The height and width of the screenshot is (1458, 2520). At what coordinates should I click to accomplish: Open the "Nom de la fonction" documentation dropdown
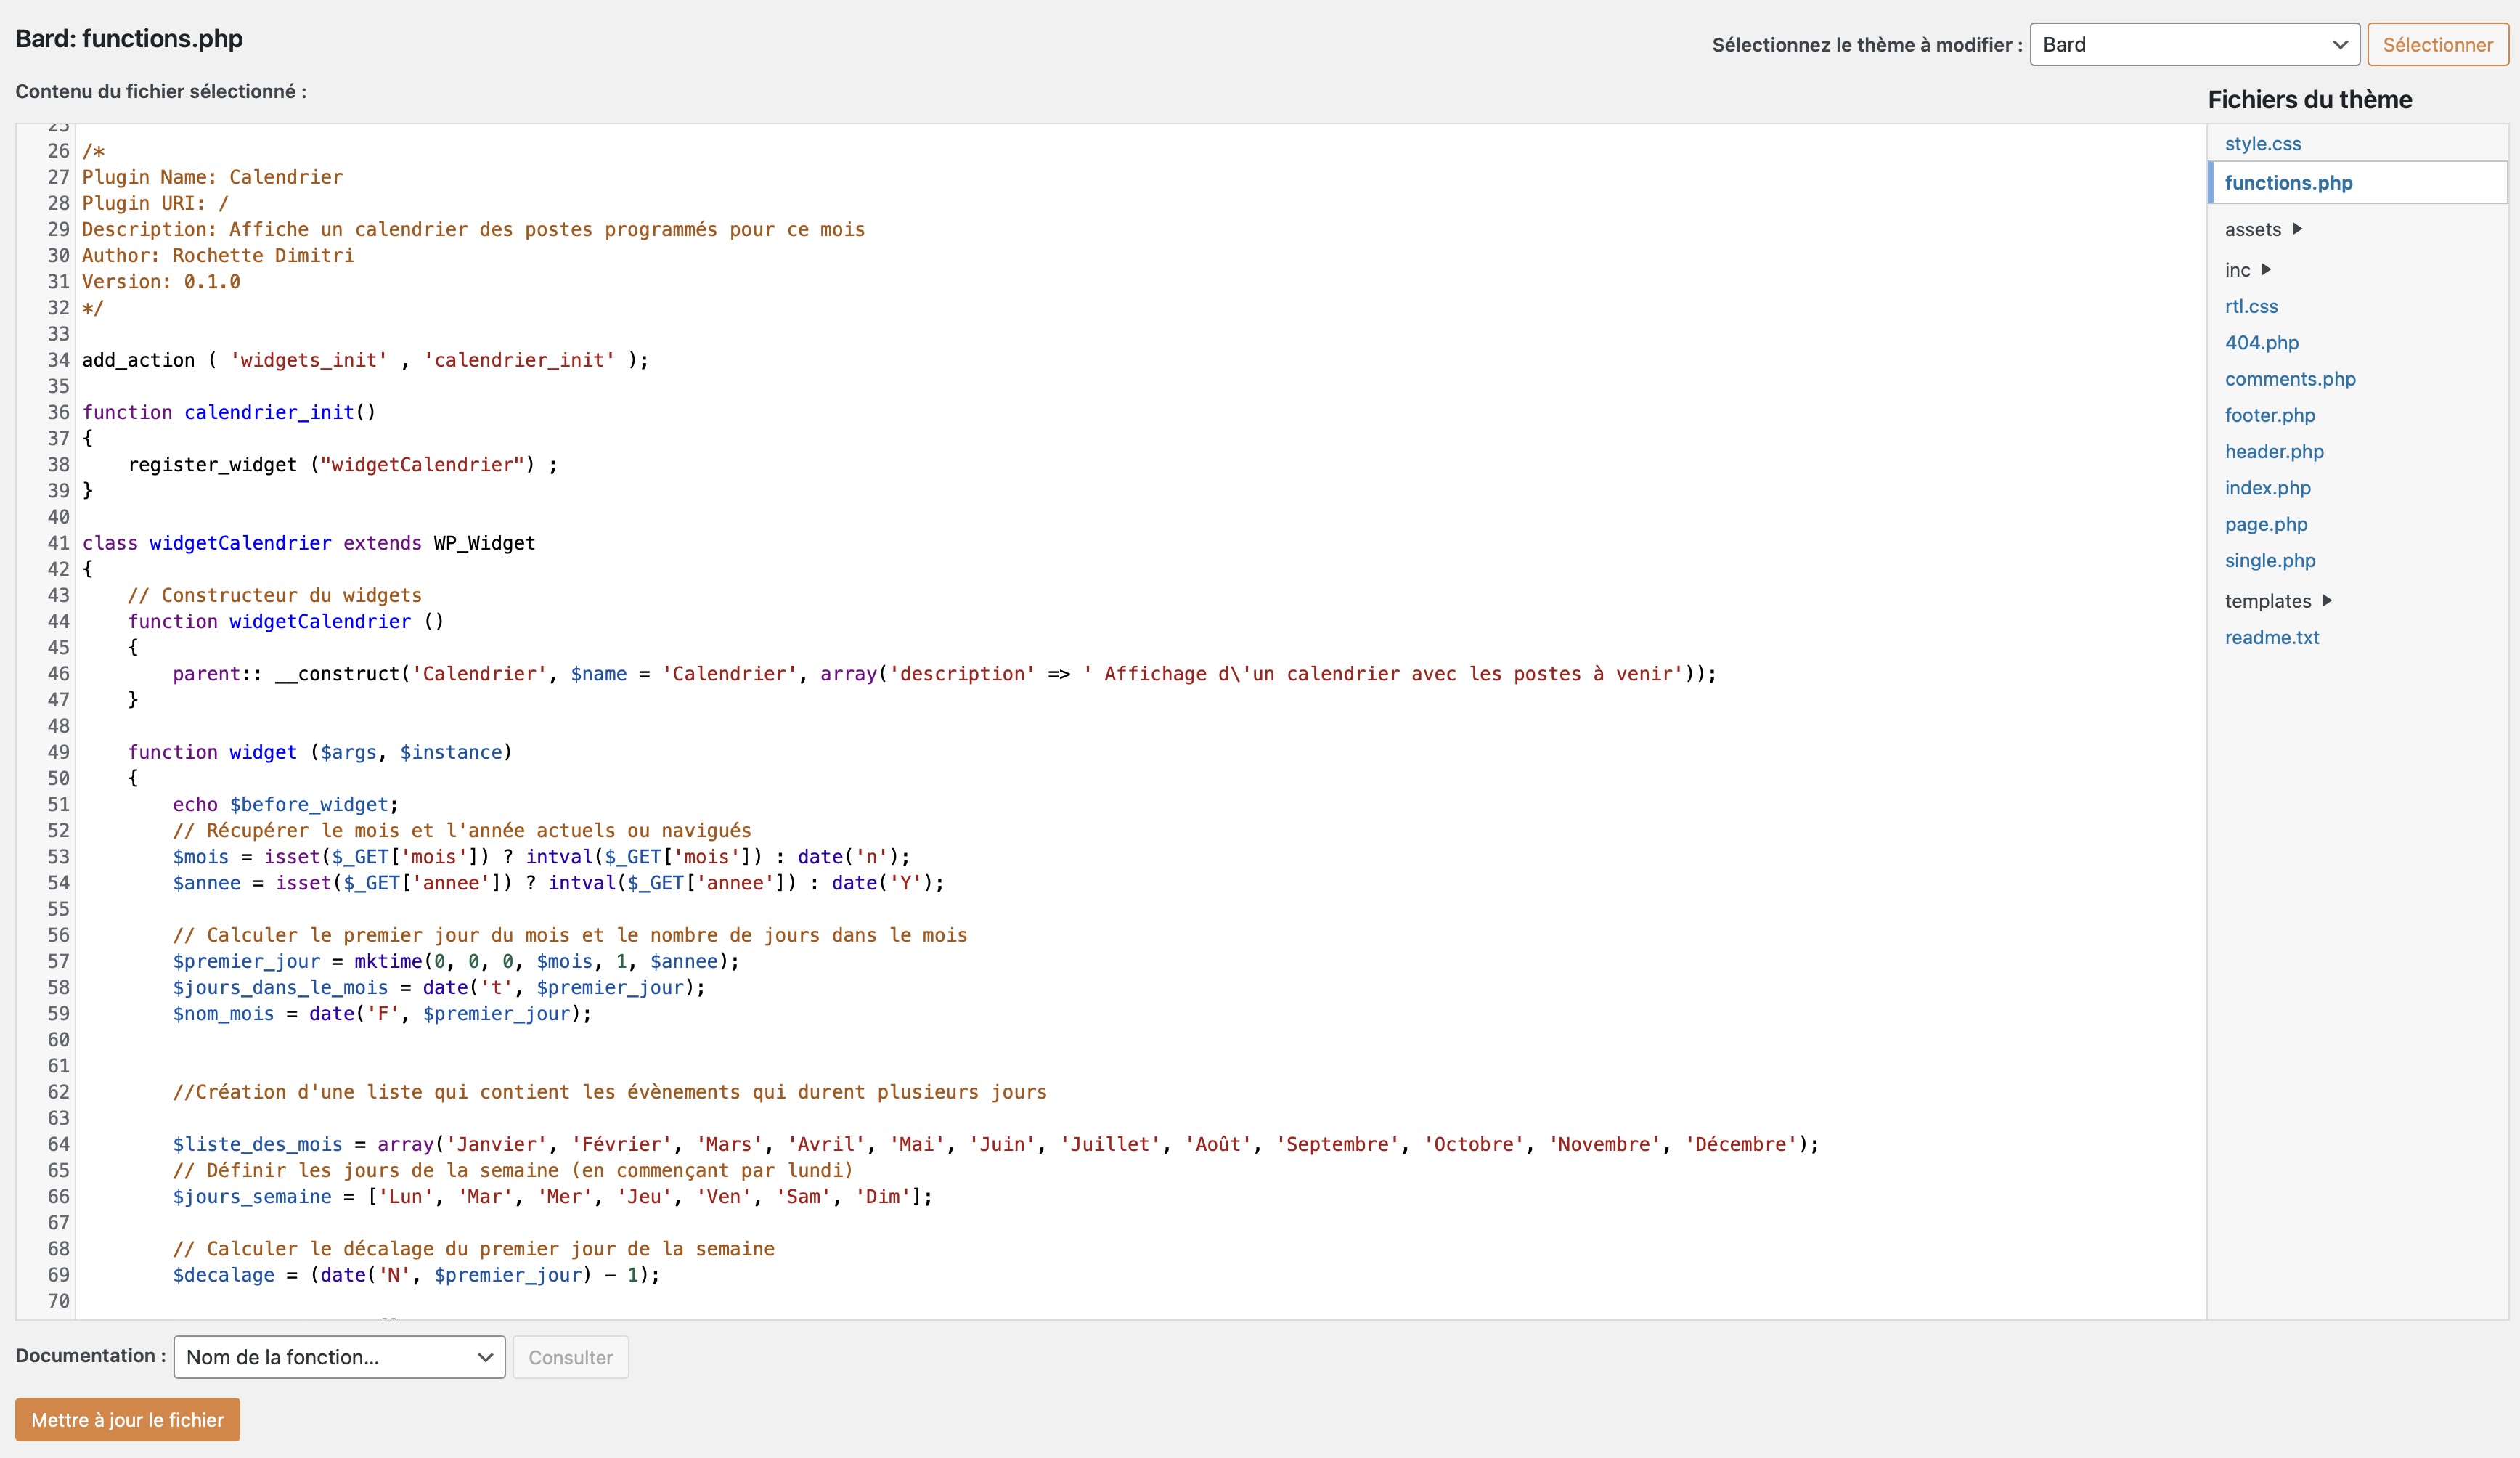(x=338, y=1357)
